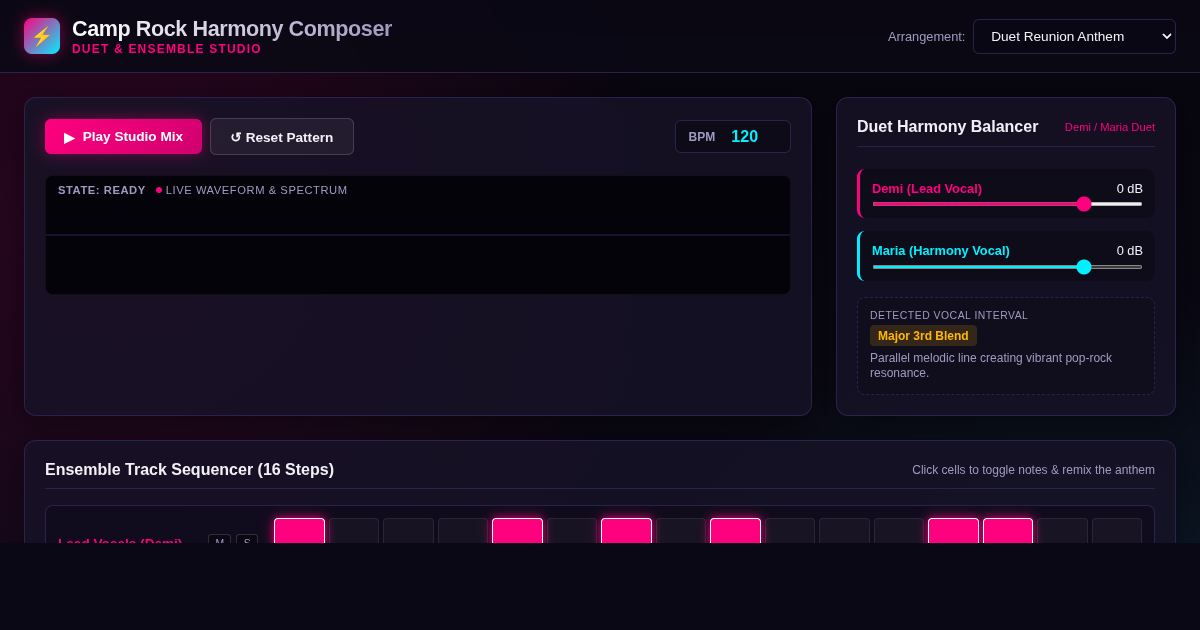1200x630 pixels.
Task: Solo the Lead Vocals track (S)
Action: tap(247, 539)
